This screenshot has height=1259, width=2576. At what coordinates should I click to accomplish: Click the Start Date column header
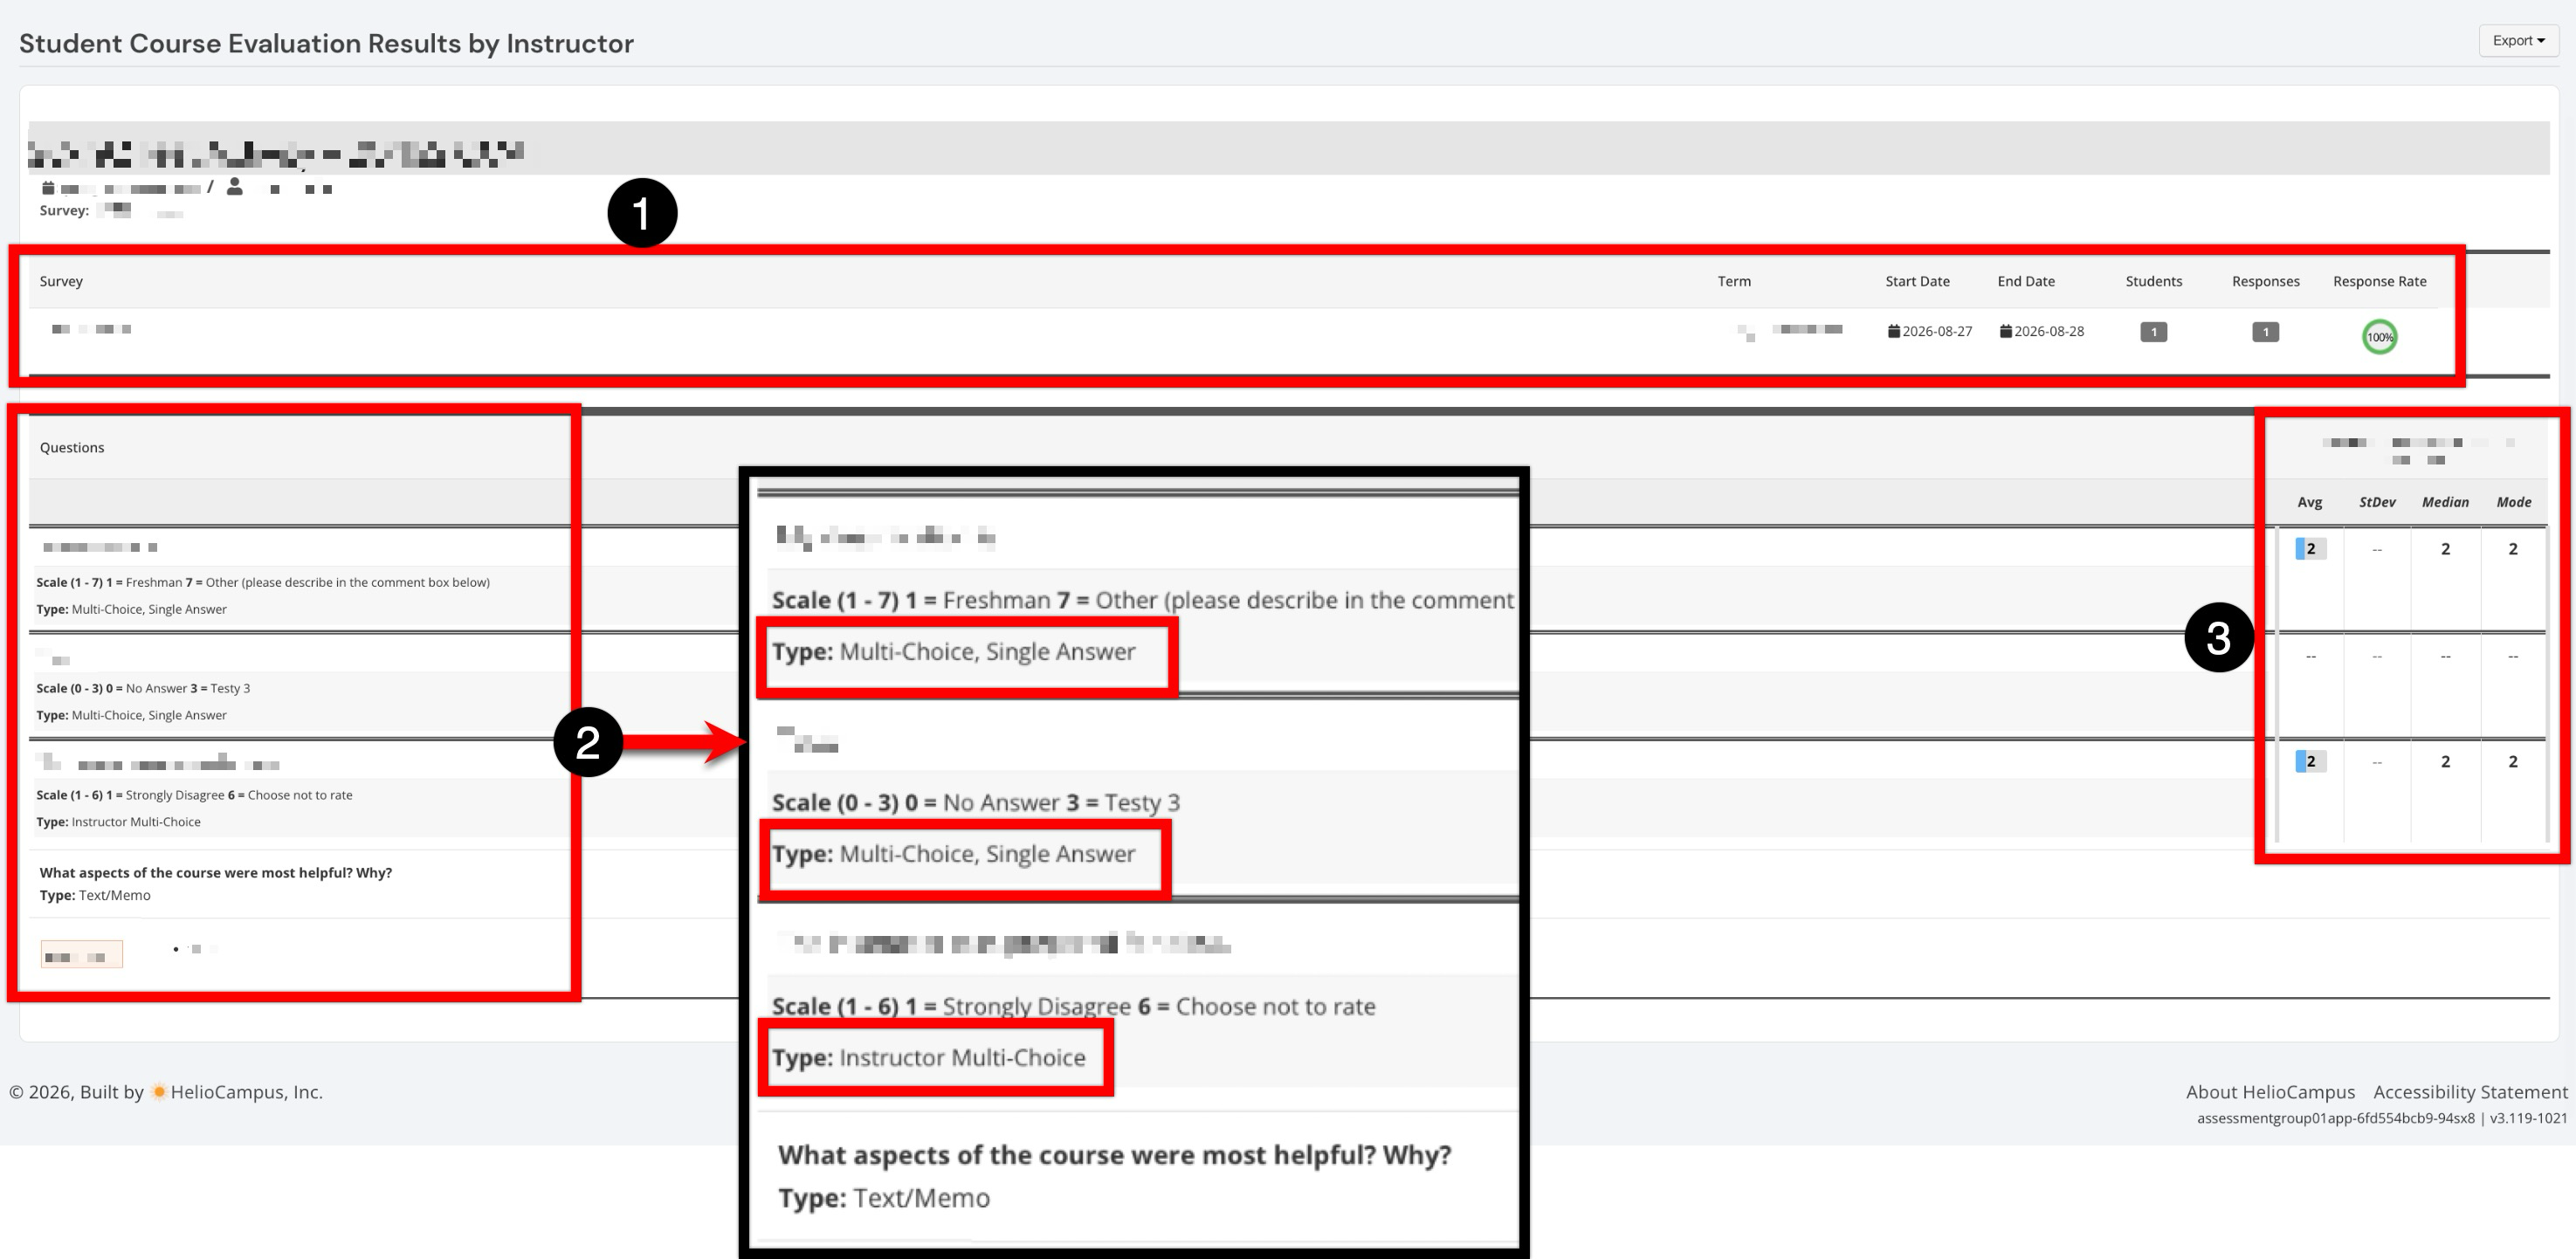pyautogui.click(x=1917, y=281)
